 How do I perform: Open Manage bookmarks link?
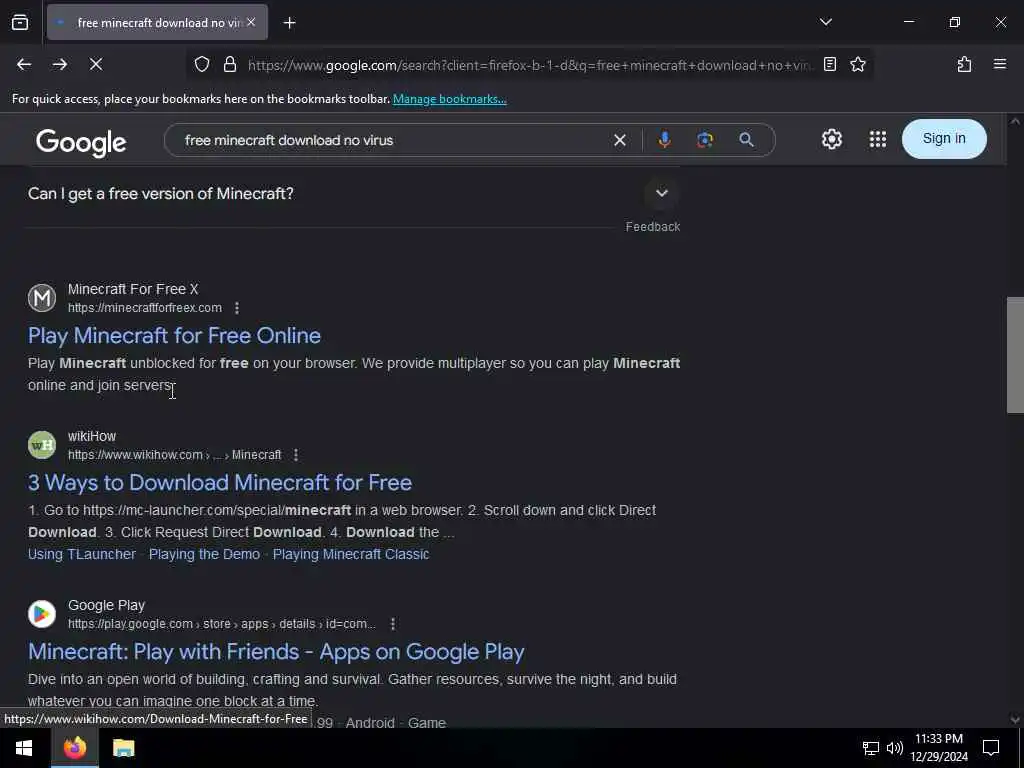tap(449, 99)
